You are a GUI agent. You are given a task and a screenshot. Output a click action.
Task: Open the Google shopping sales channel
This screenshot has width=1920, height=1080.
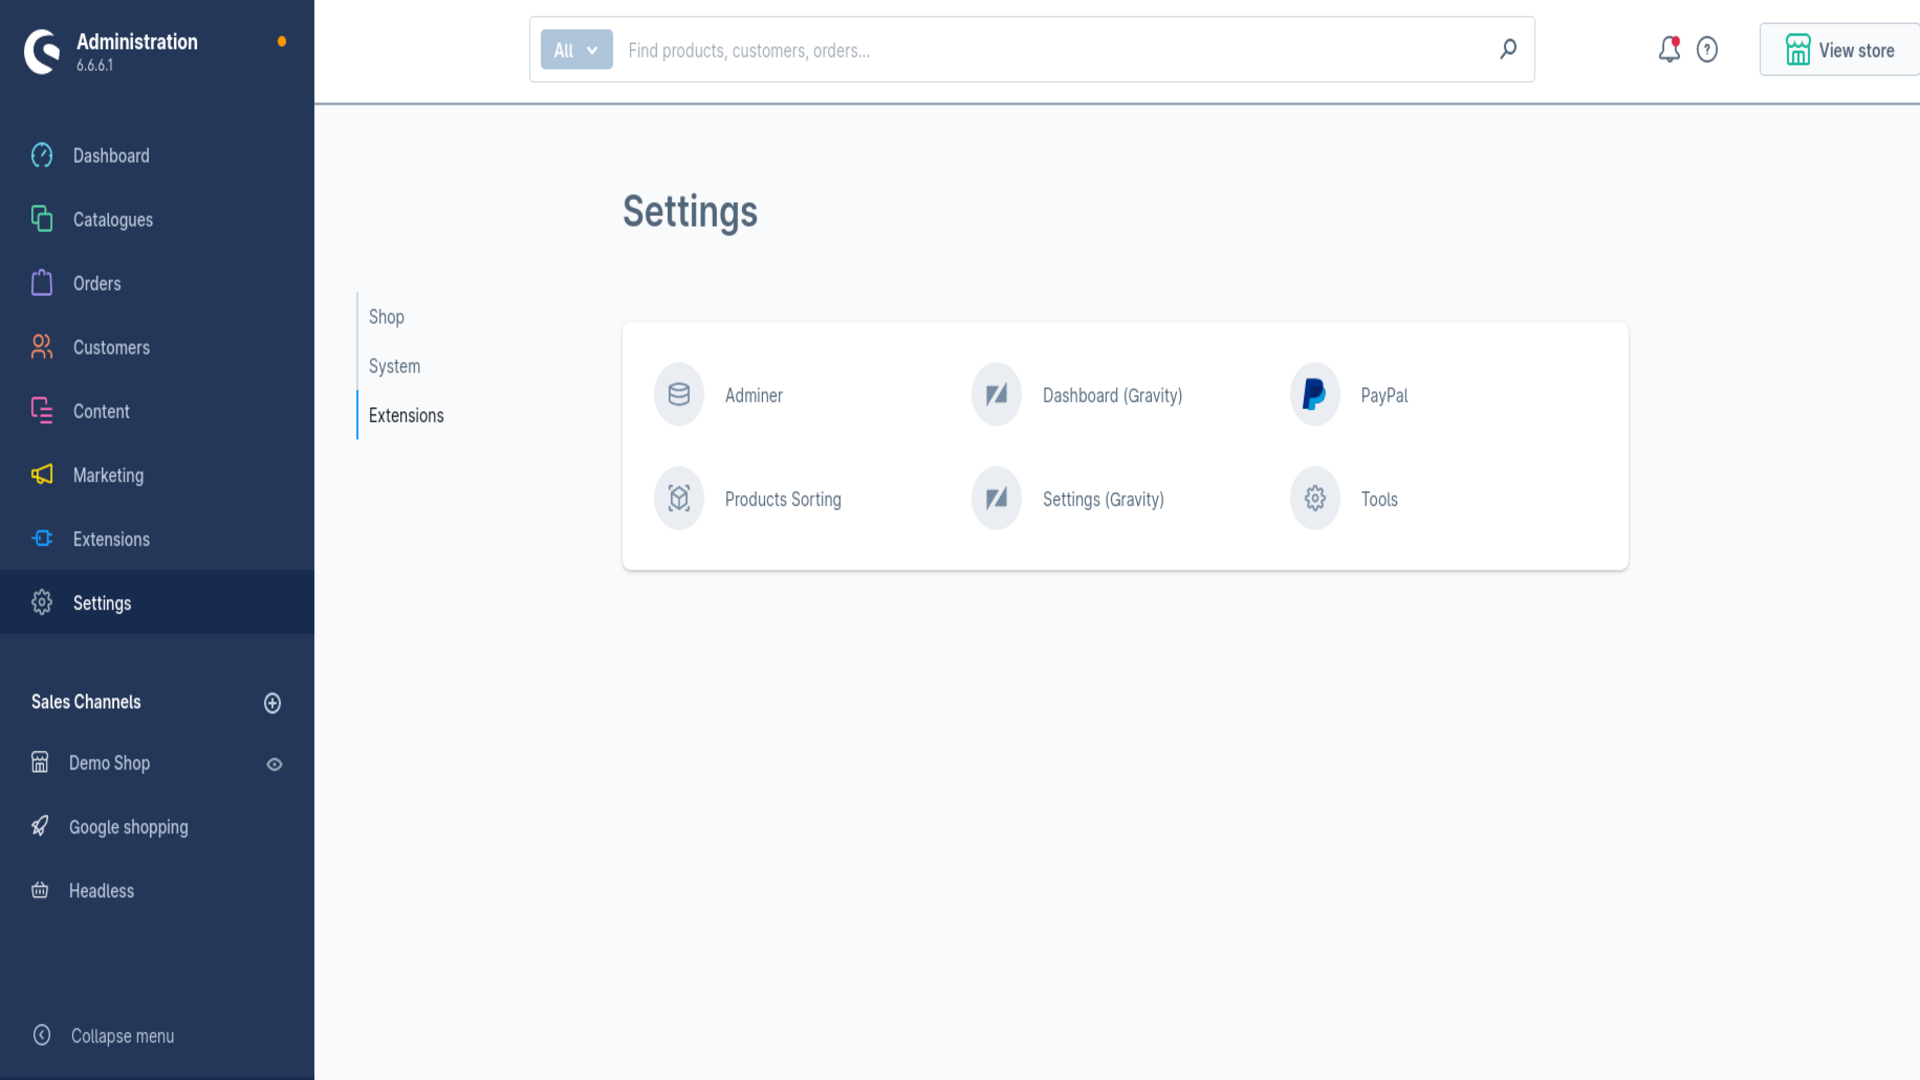(x=128, y=827)
